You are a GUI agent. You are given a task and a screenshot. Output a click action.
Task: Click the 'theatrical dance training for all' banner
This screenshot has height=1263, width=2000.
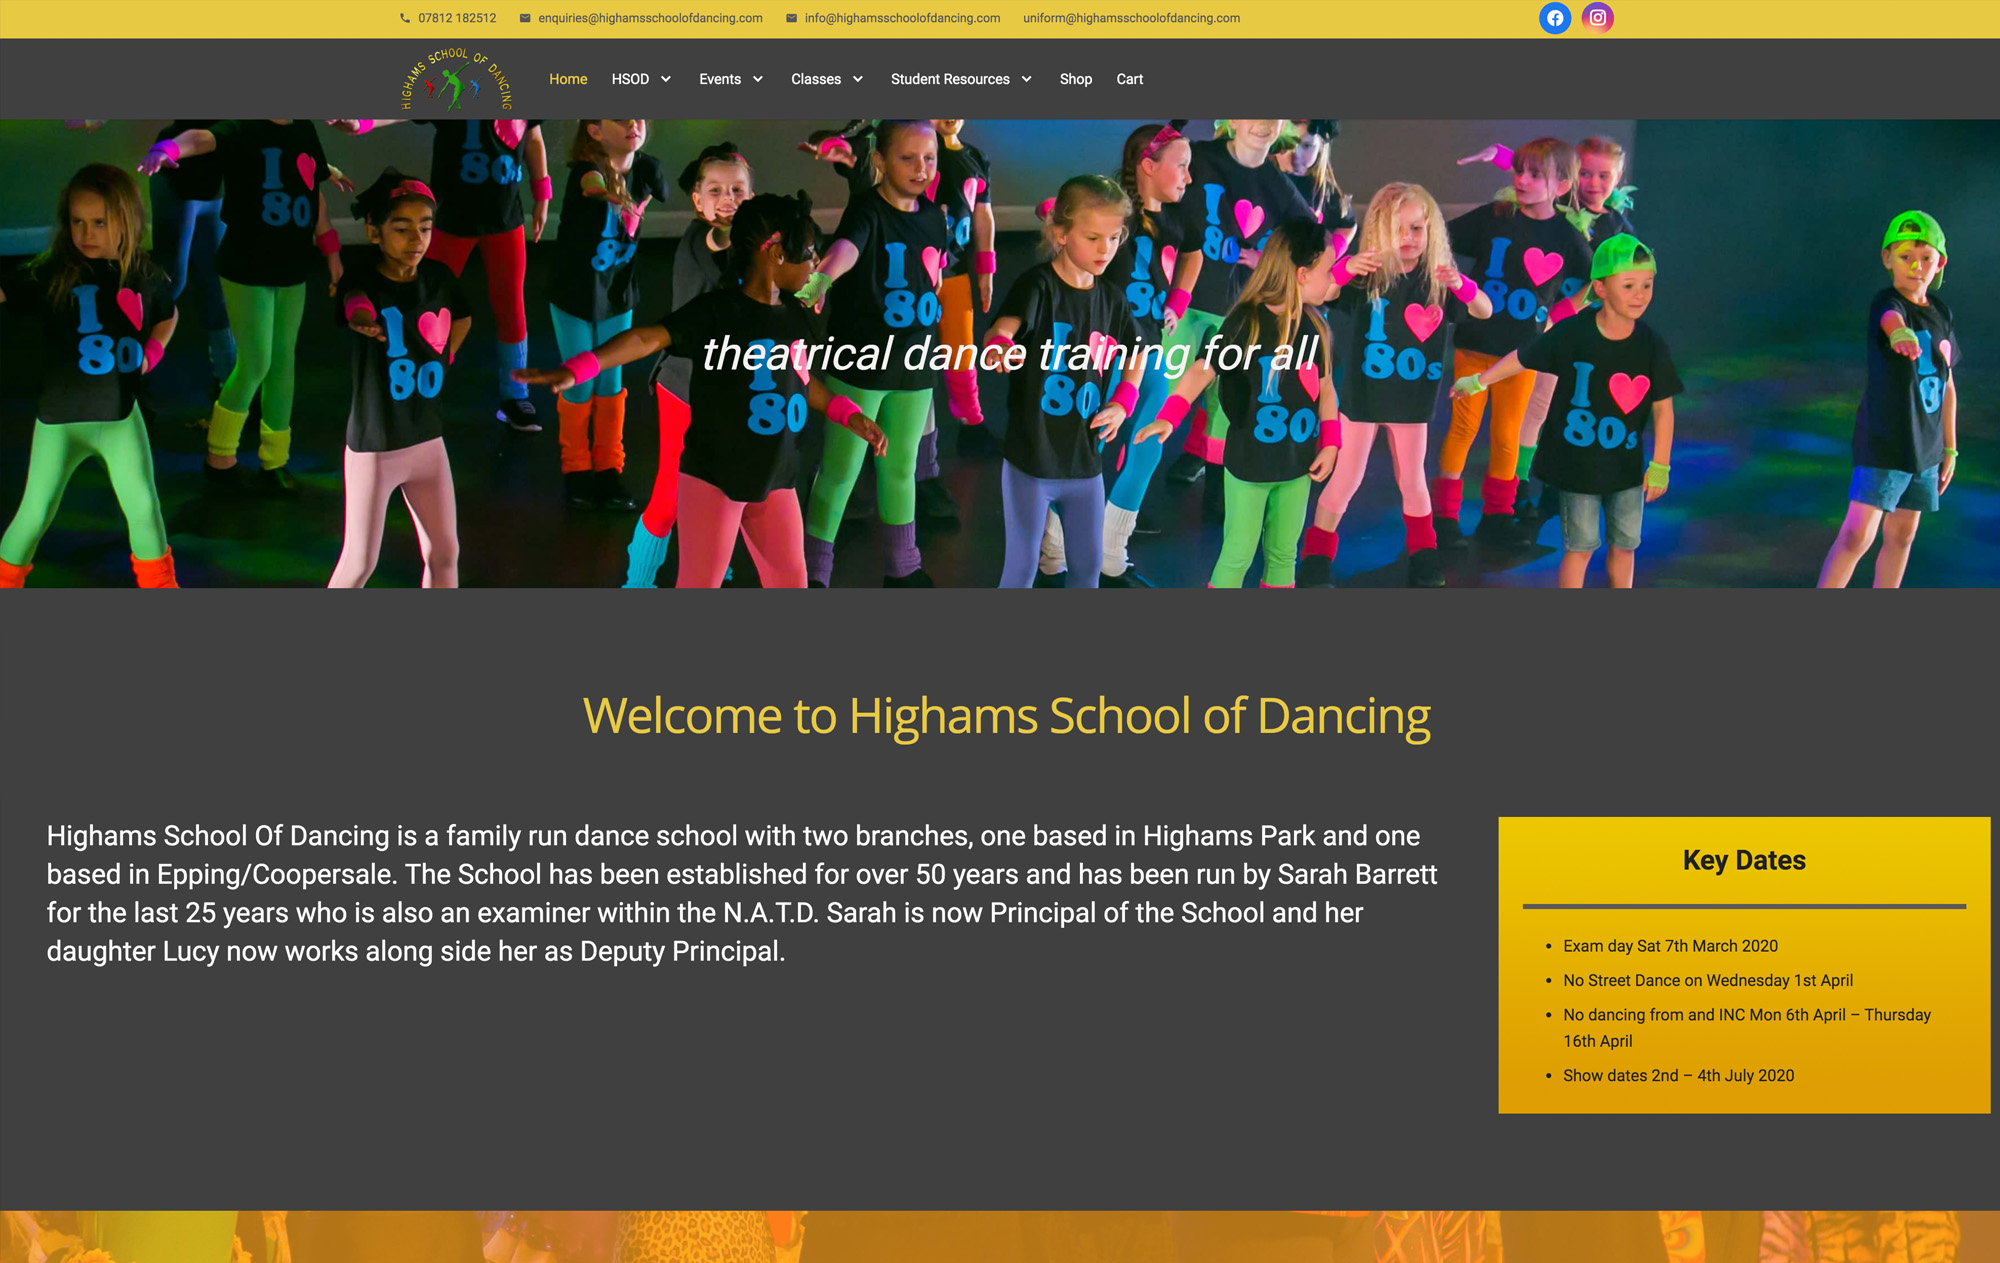pyautogui.click(x=1010, y=354)
